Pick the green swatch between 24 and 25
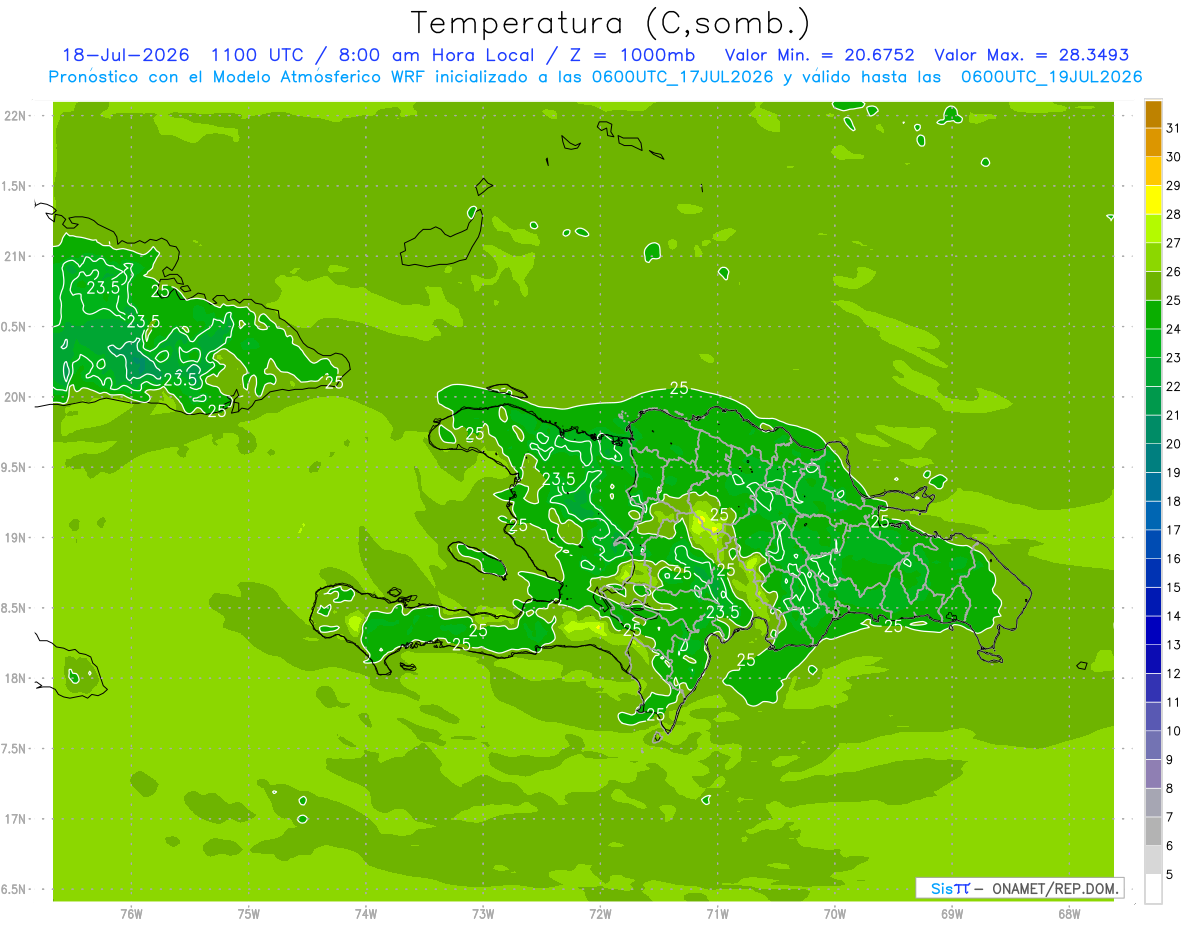The image size is (1200, 927). tap(1153, 315)
